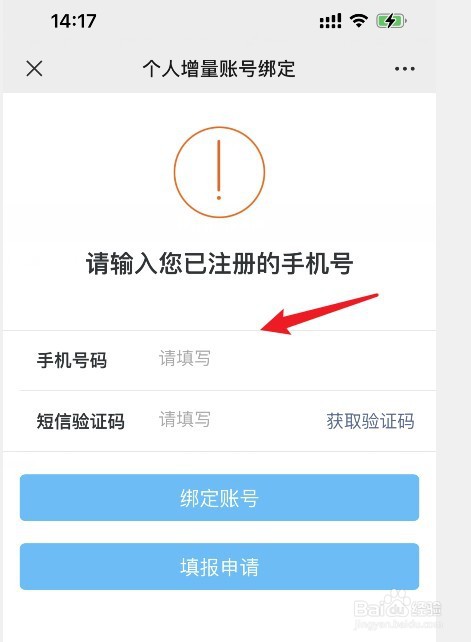The image size is (471, 642).
Task: Tap the jingyan.baidu.com watermark text
Action: pyautogui.click(x=398, y=624)
